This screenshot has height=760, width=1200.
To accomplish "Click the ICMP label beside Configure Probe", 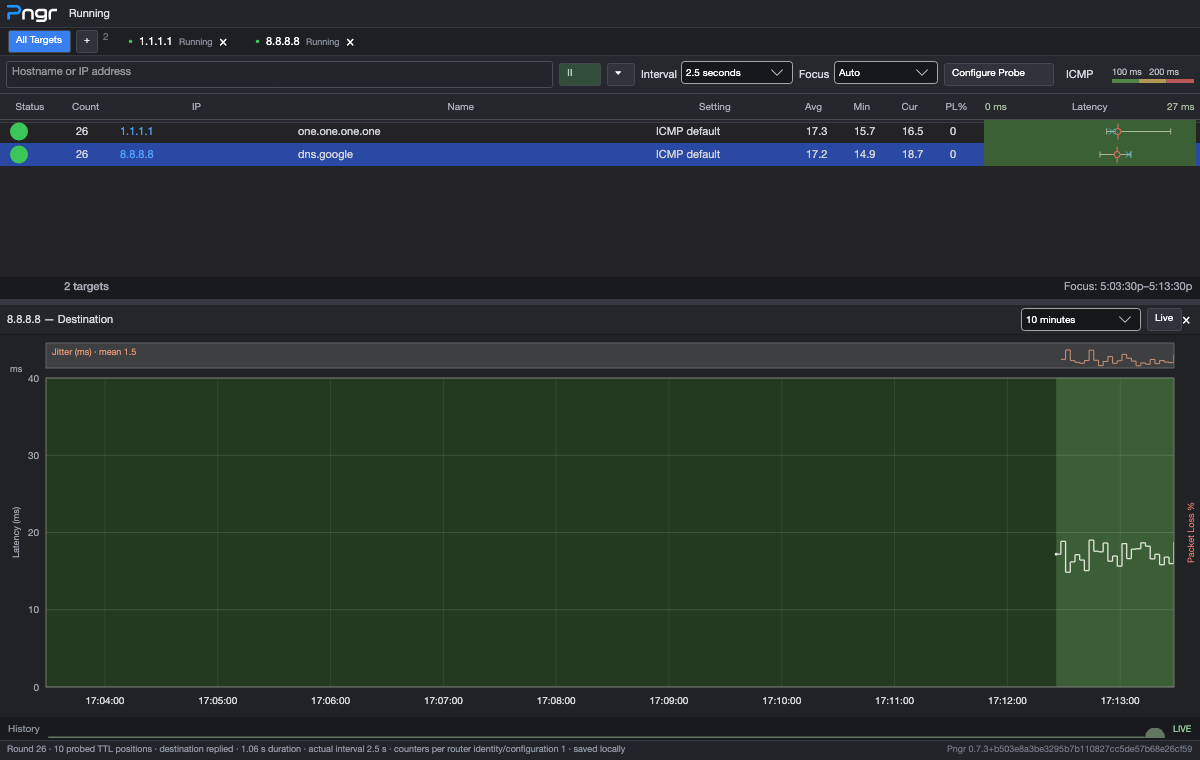I will 1080,74.
